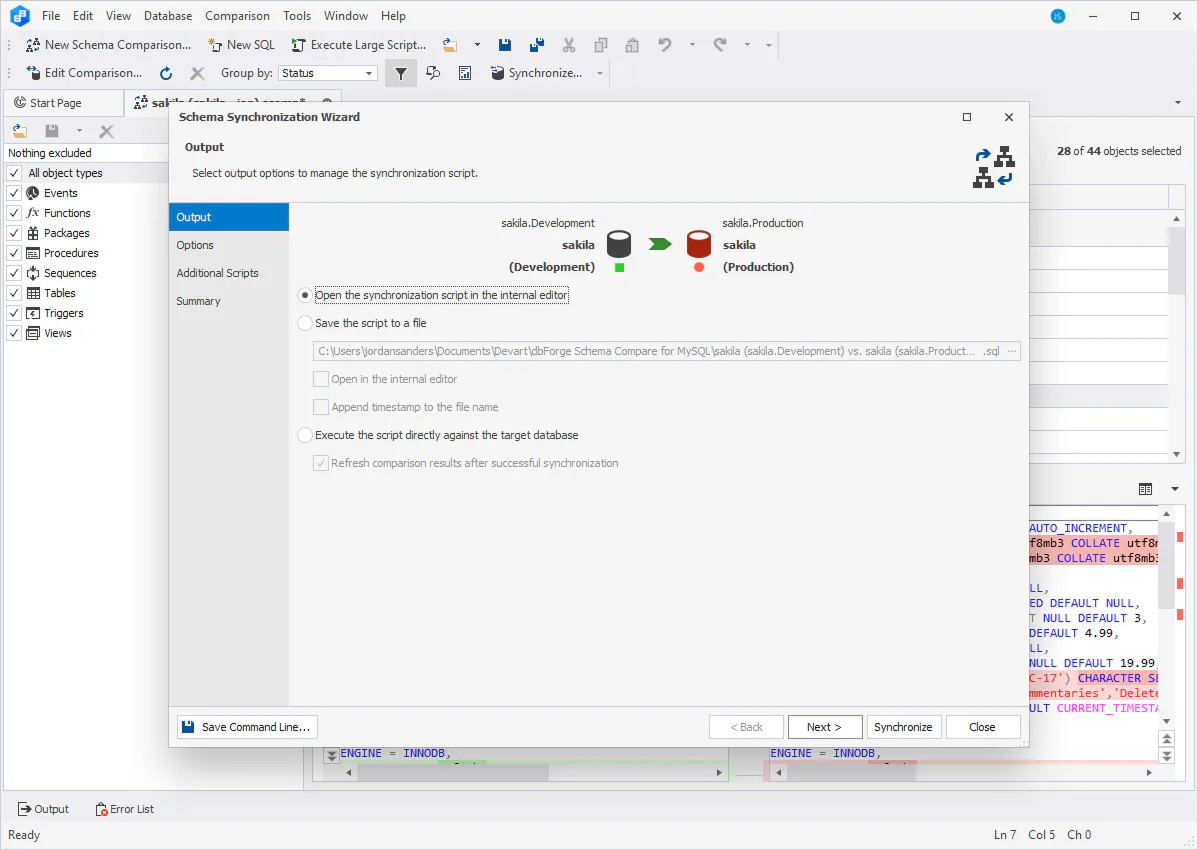Viewport: 1198px width, 850px height.
Task: Toggle All object types checkbox
Action: coord(14,173)
